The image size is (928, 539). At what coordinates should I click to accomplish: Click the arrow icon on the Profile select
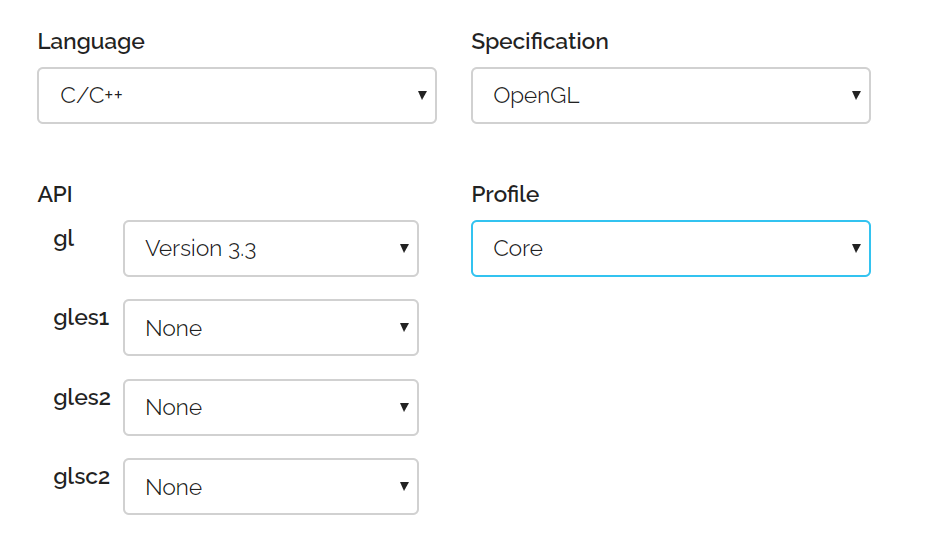856,248
